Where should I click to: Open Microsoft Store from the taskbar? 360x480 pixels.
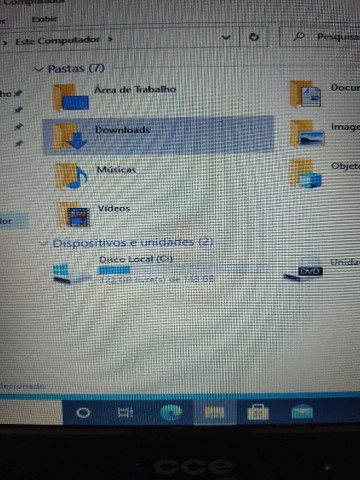click(x=258, y=412)
